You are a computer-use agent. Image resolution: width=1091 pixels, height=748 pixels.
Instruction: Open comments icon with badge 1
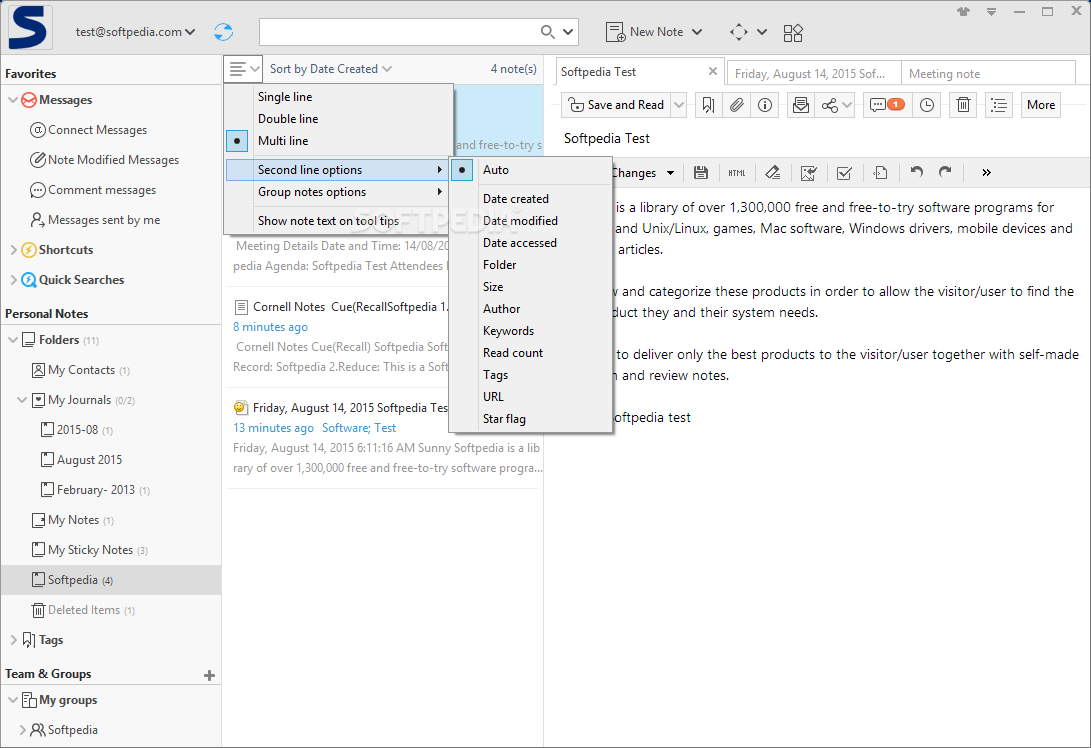(x=887, y=105)
